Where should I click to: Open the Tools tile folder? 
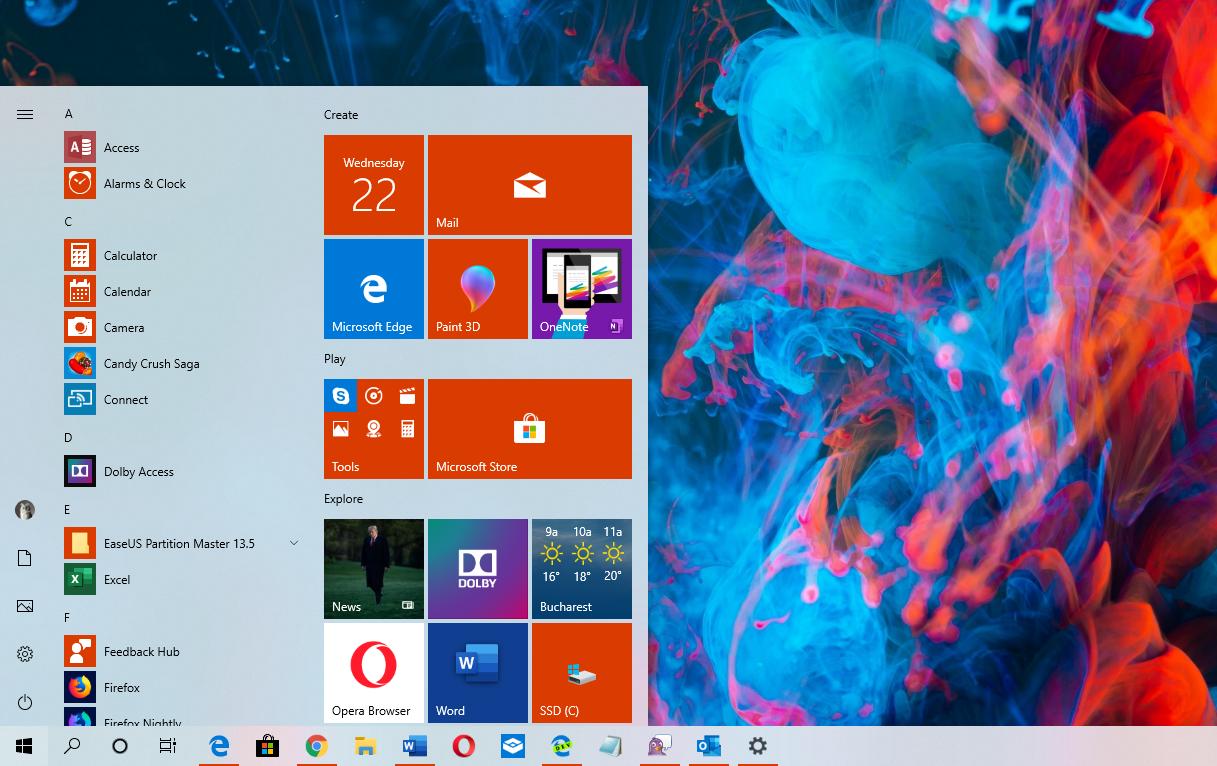(374, 429)
